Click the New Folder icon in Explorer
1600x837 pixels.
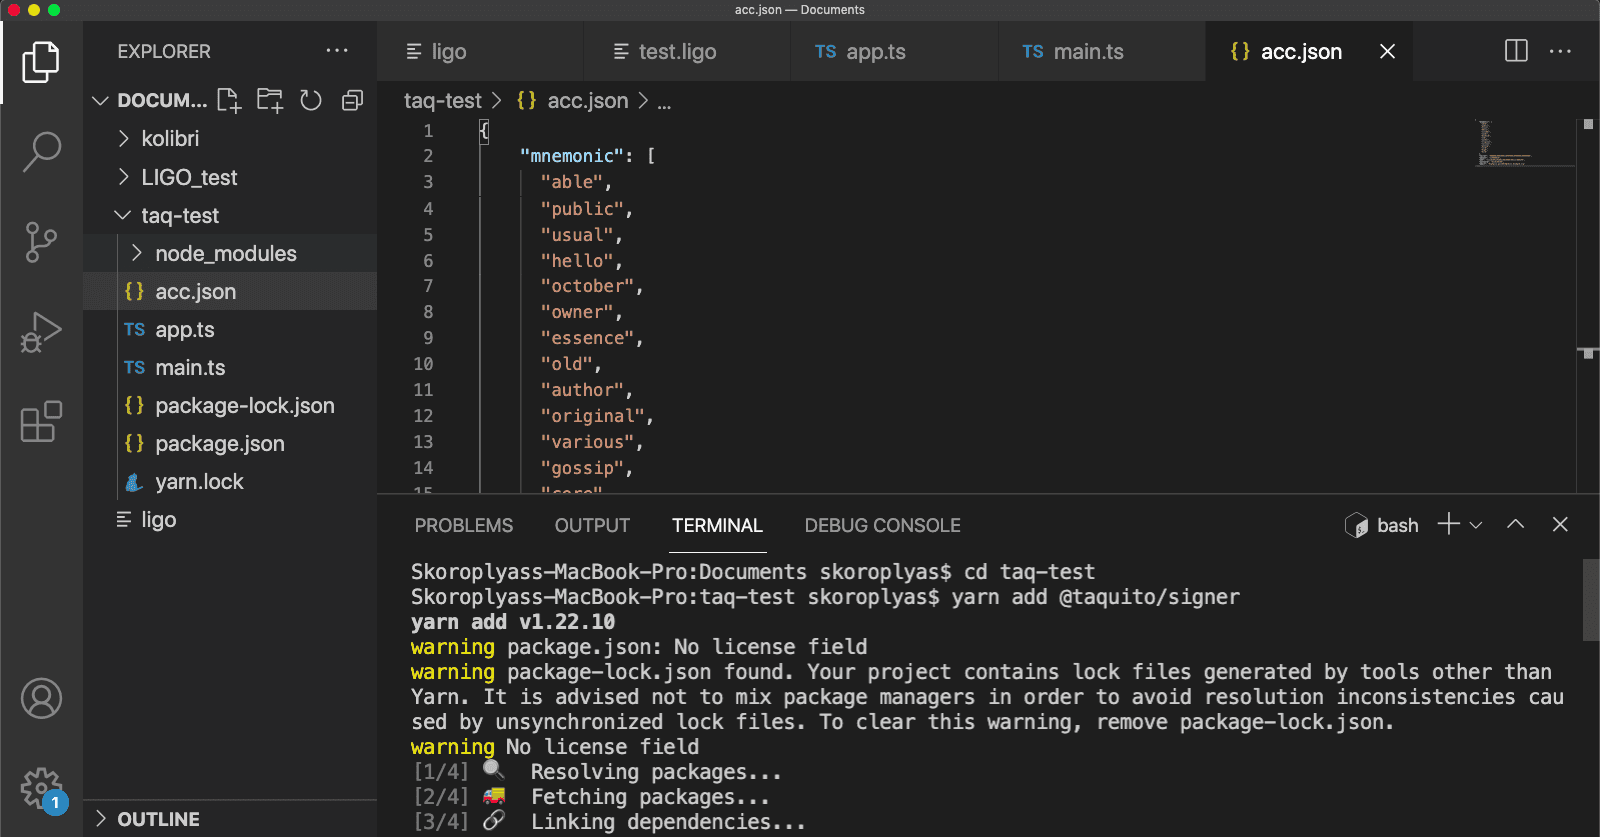(270, 100)
